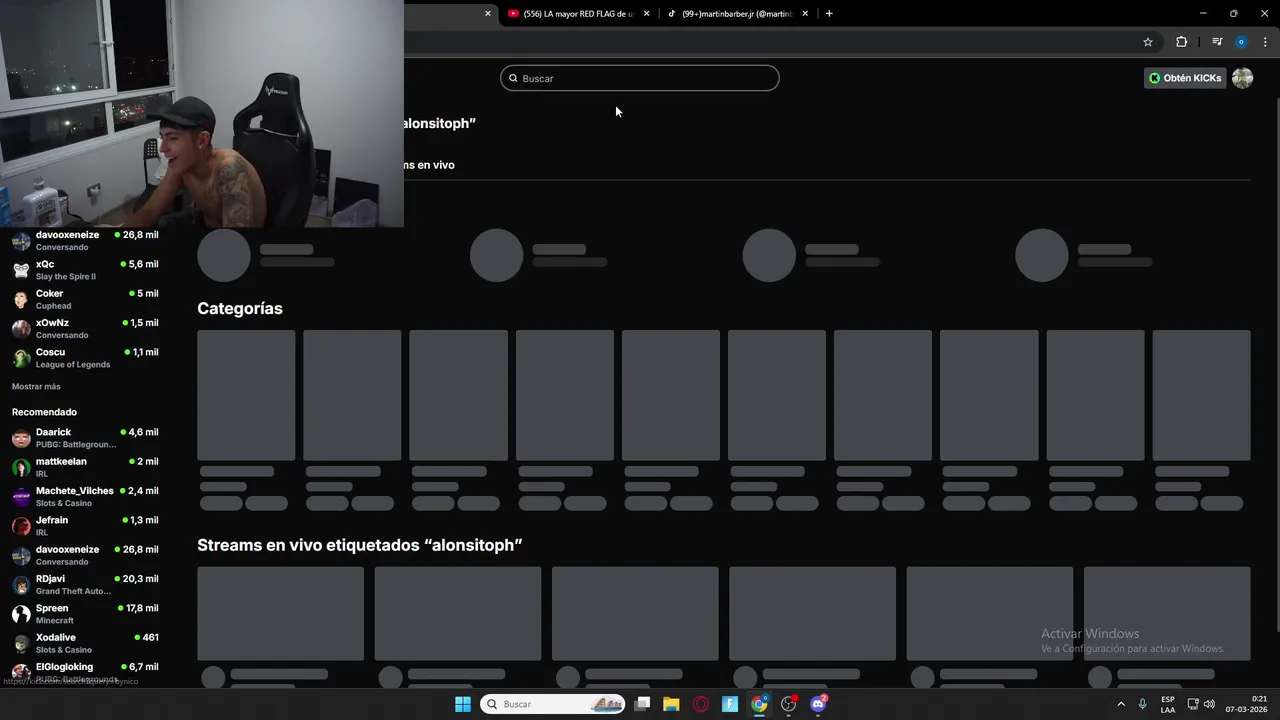Open the ESP LAA language switcher

pos(1168,704)
